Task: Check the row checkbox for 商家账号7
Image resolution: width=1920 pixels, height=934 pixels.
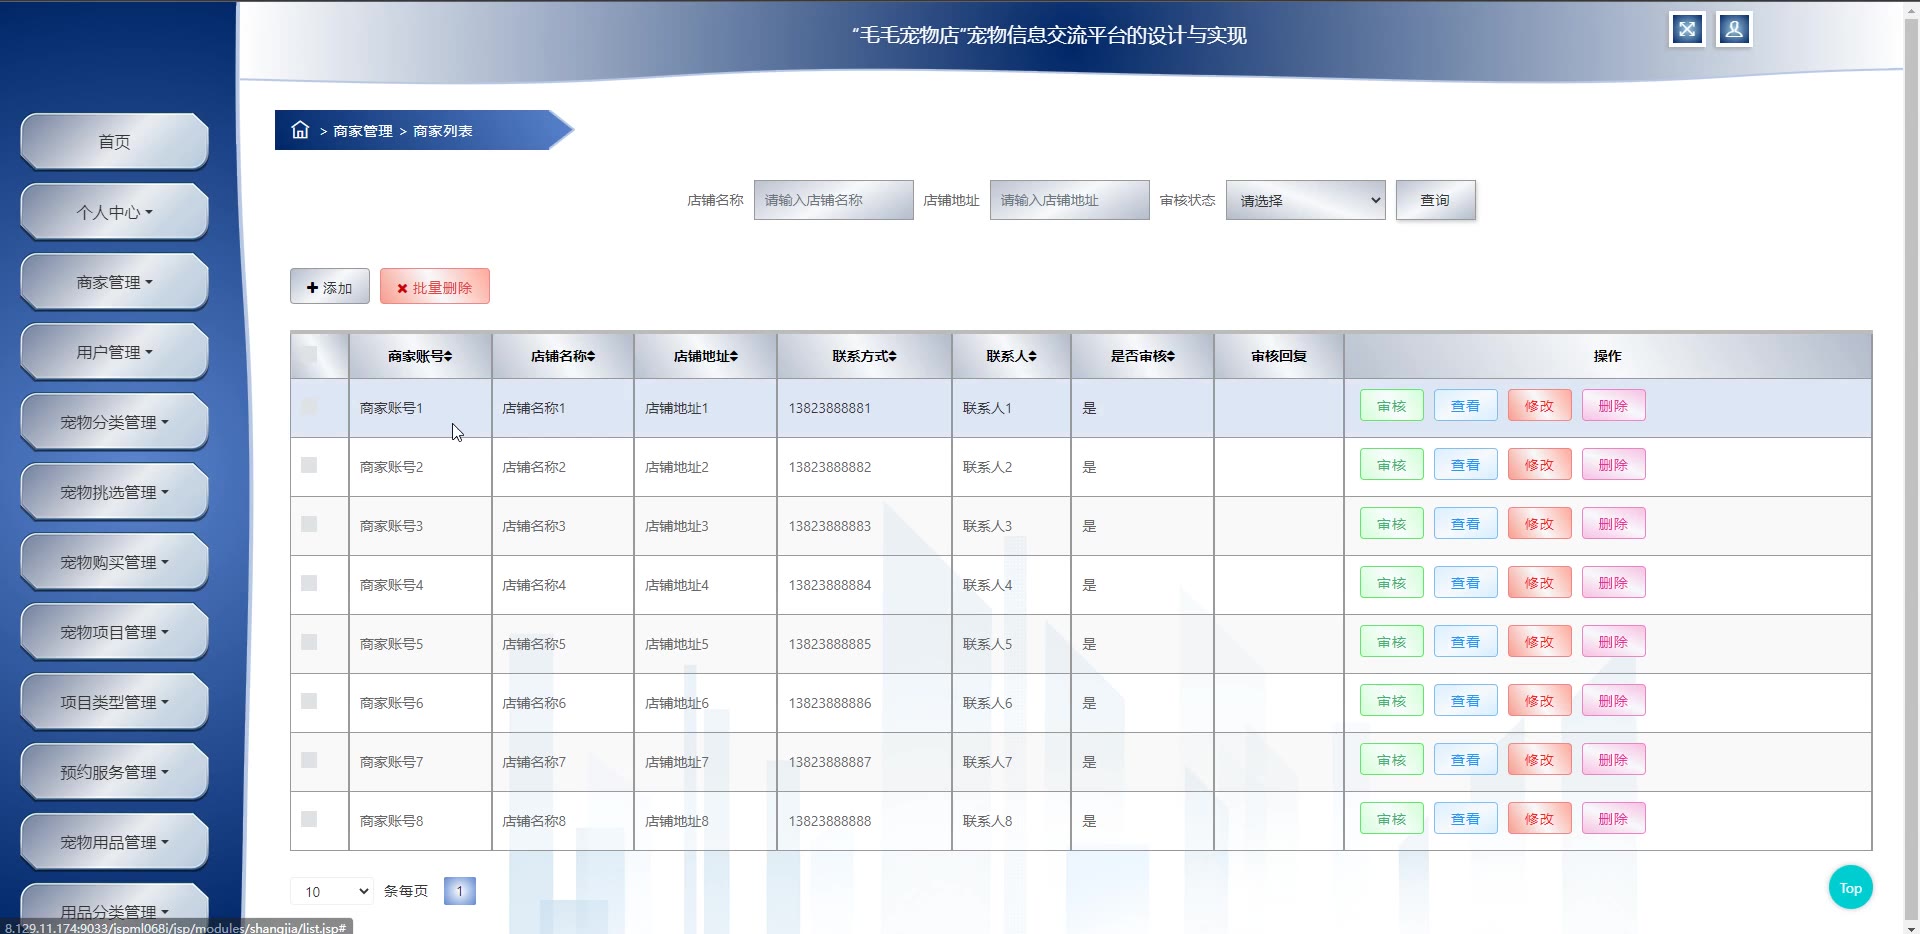Action: 309,760
